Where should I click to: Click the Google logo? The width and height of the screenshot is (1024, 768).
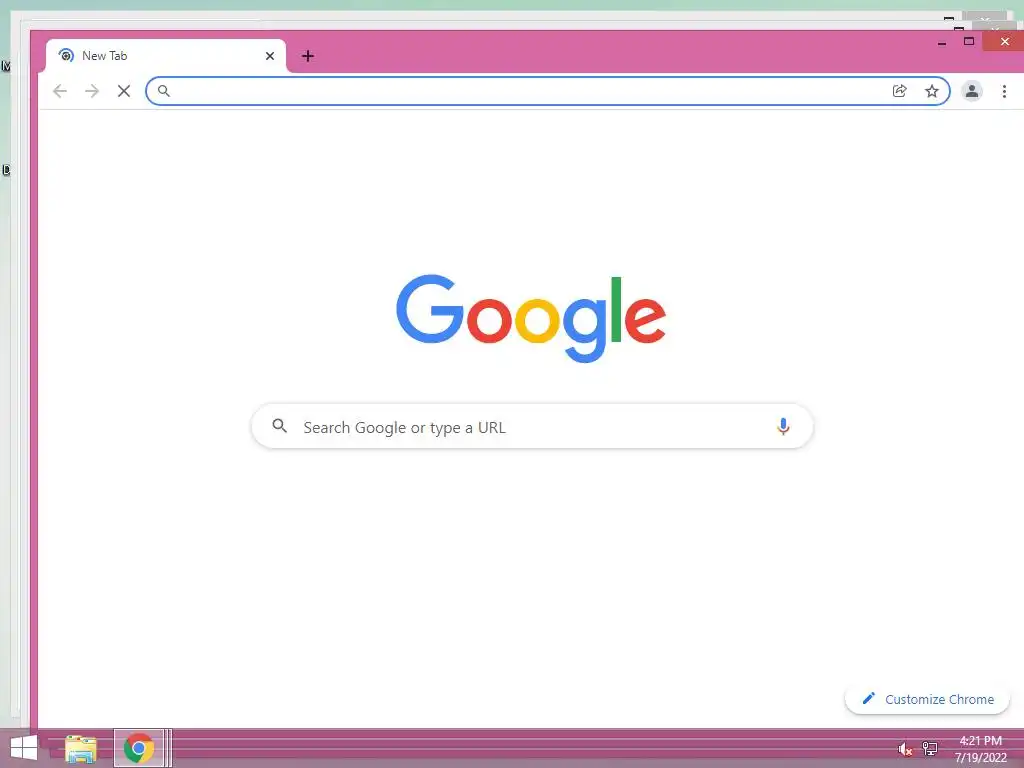[x=531, y=318]
